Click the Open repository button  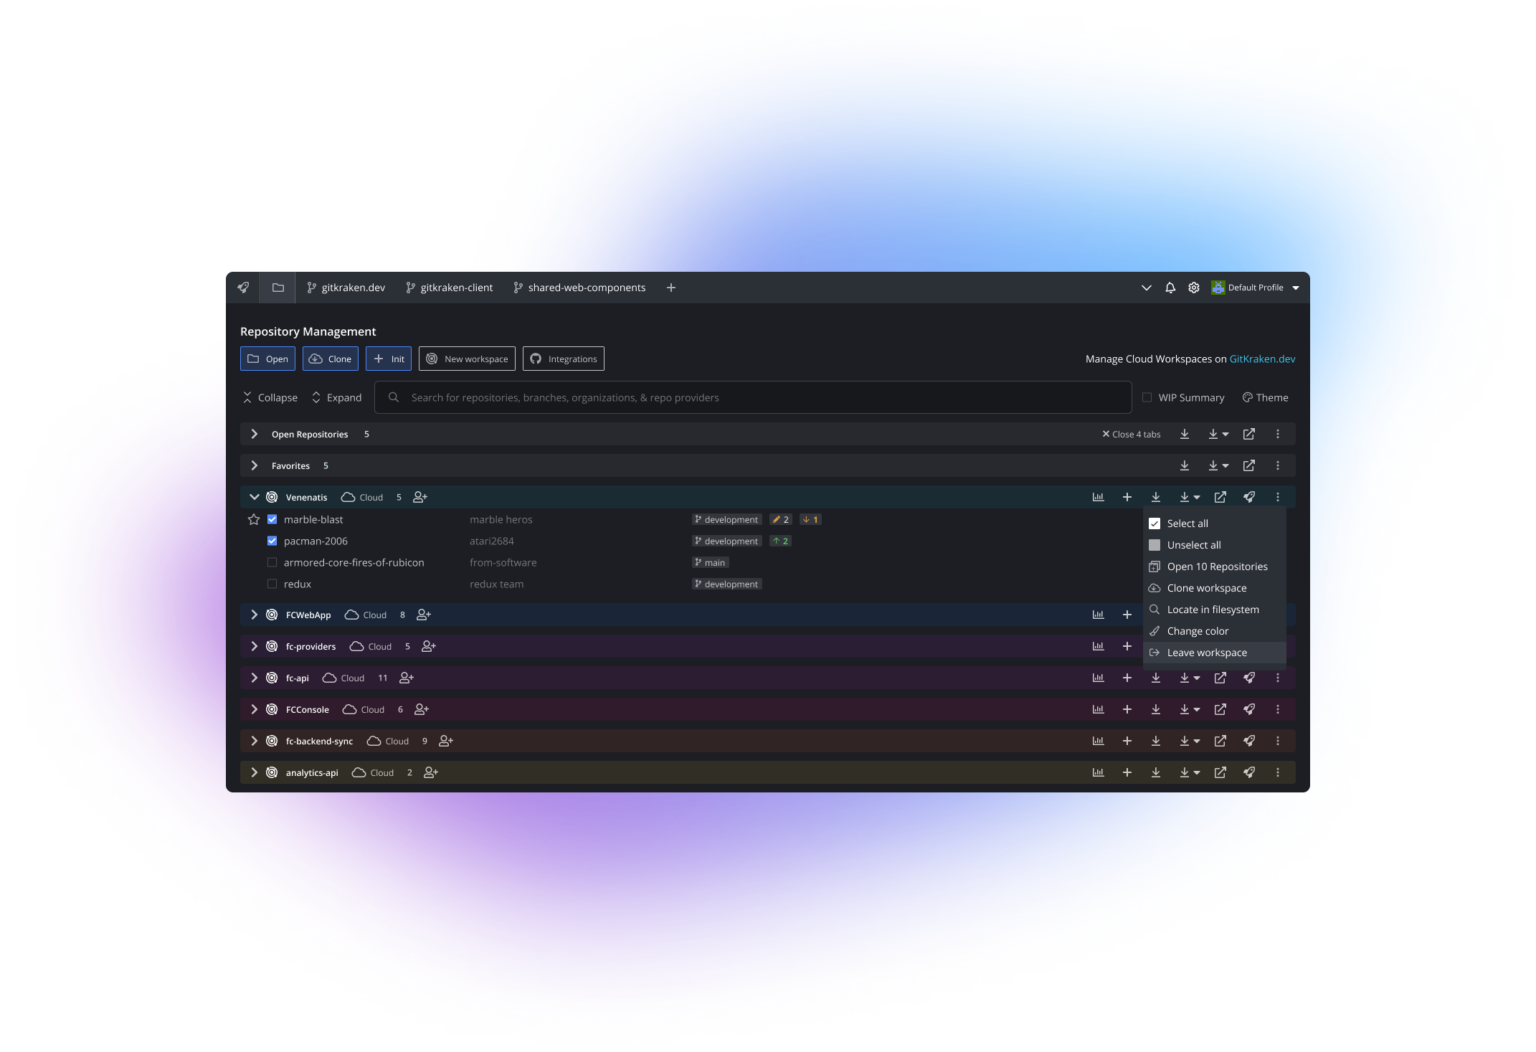[268, 359]
